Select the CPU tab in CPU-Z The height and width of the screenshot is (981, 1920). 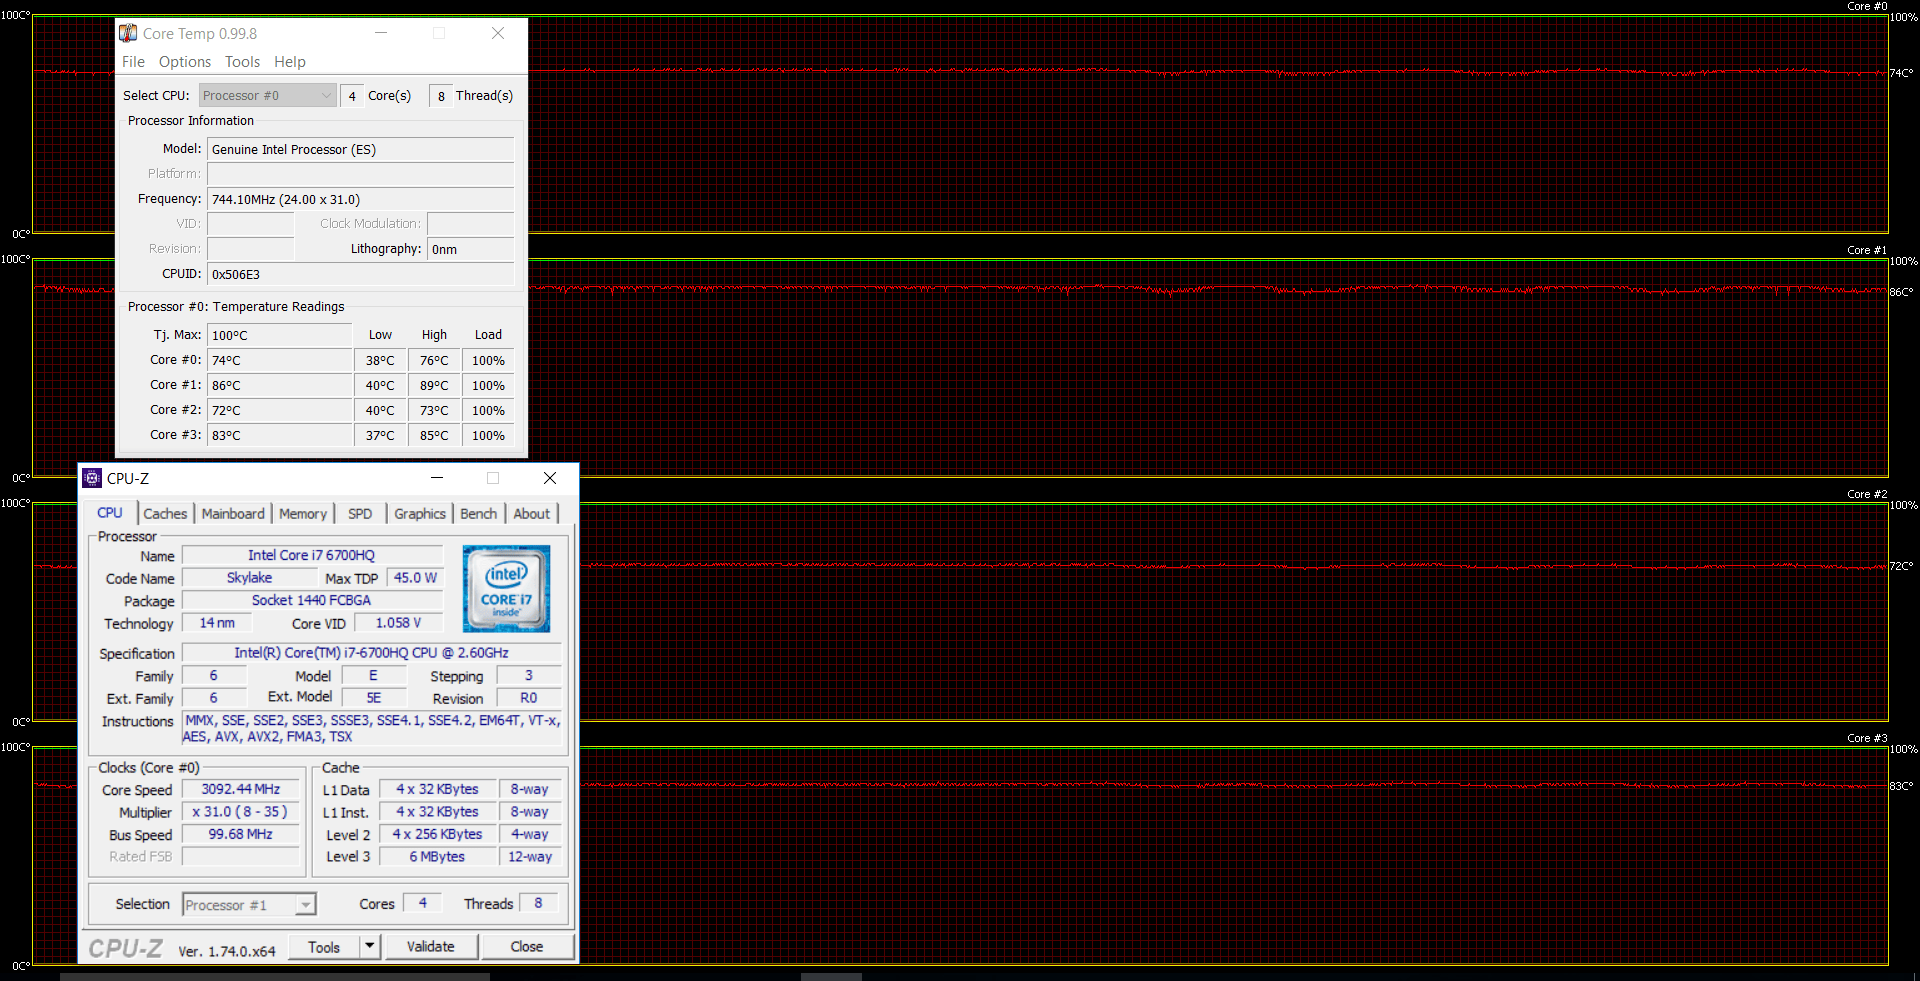click(110, 512)
